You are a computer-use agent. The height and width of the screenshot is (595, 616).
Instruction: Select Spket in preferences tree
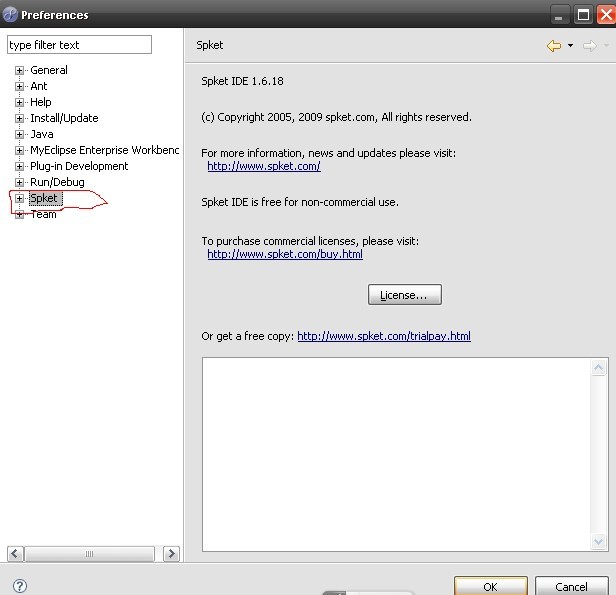[x=45, y=198]
